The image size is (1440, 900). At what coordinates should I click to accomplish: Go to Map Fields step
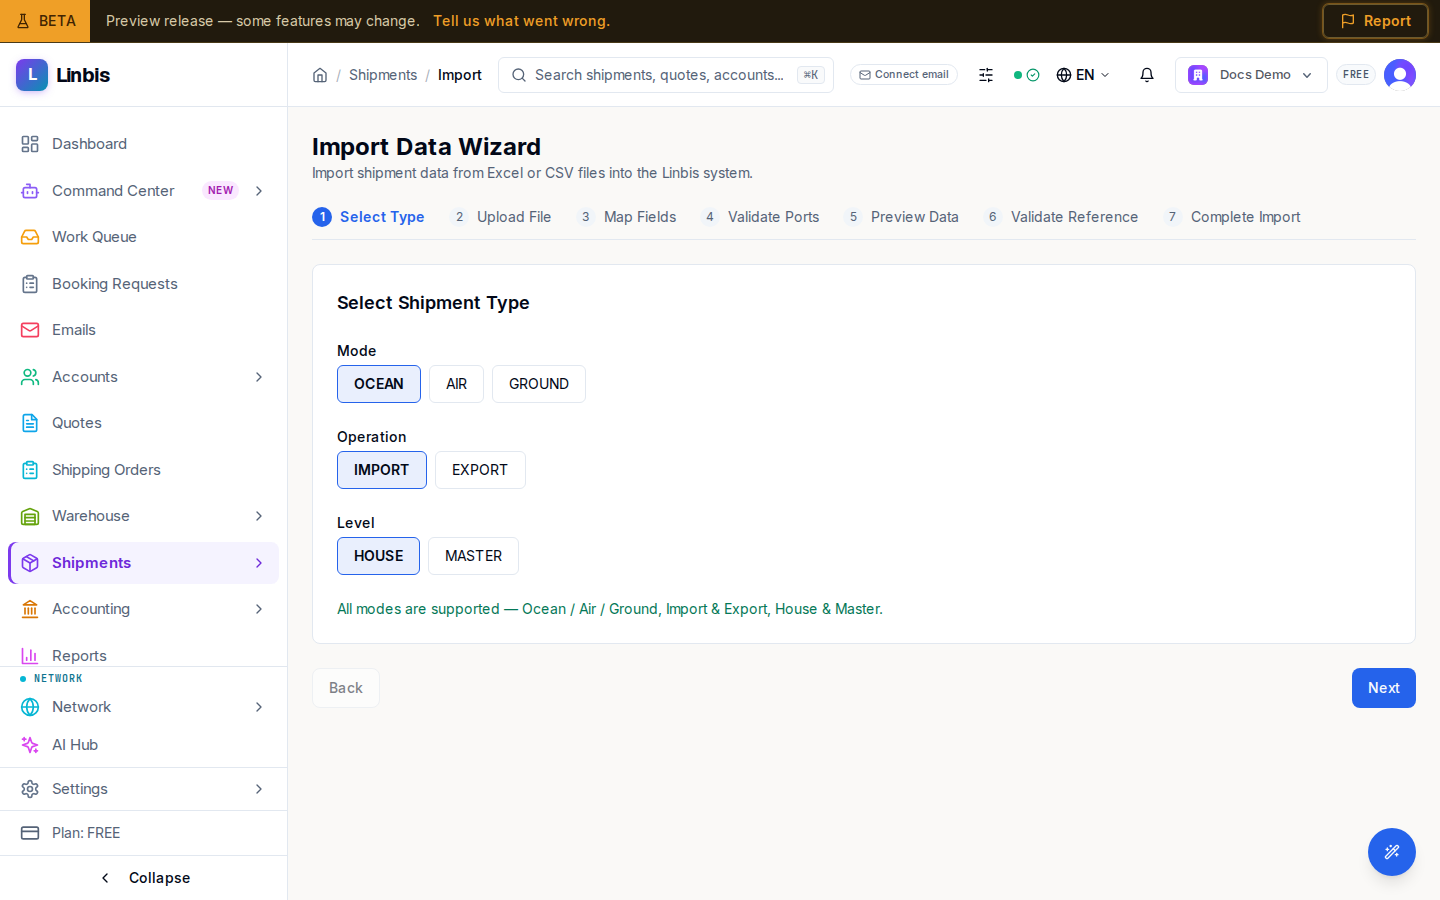(x=627, y=217)
